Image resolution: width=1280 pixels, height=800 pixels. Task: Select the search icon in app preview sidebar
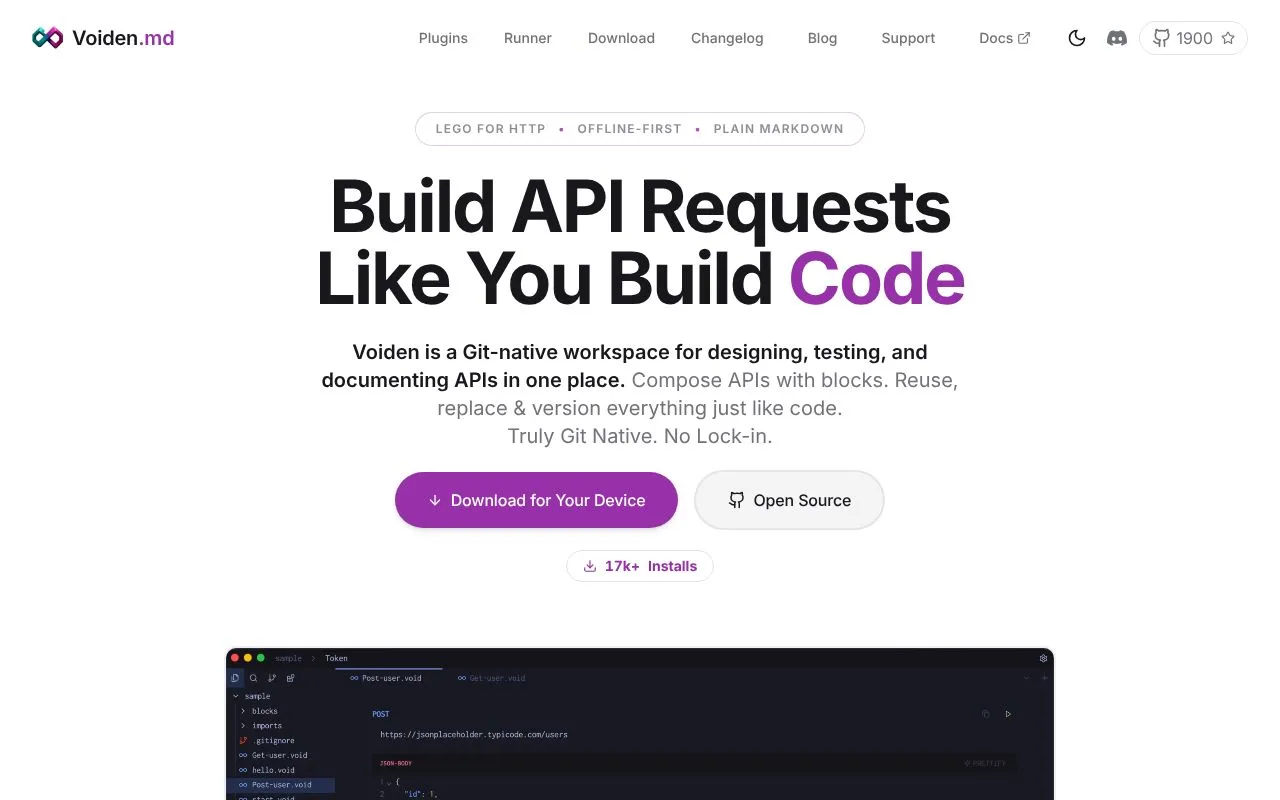click(x=254, y=678)
